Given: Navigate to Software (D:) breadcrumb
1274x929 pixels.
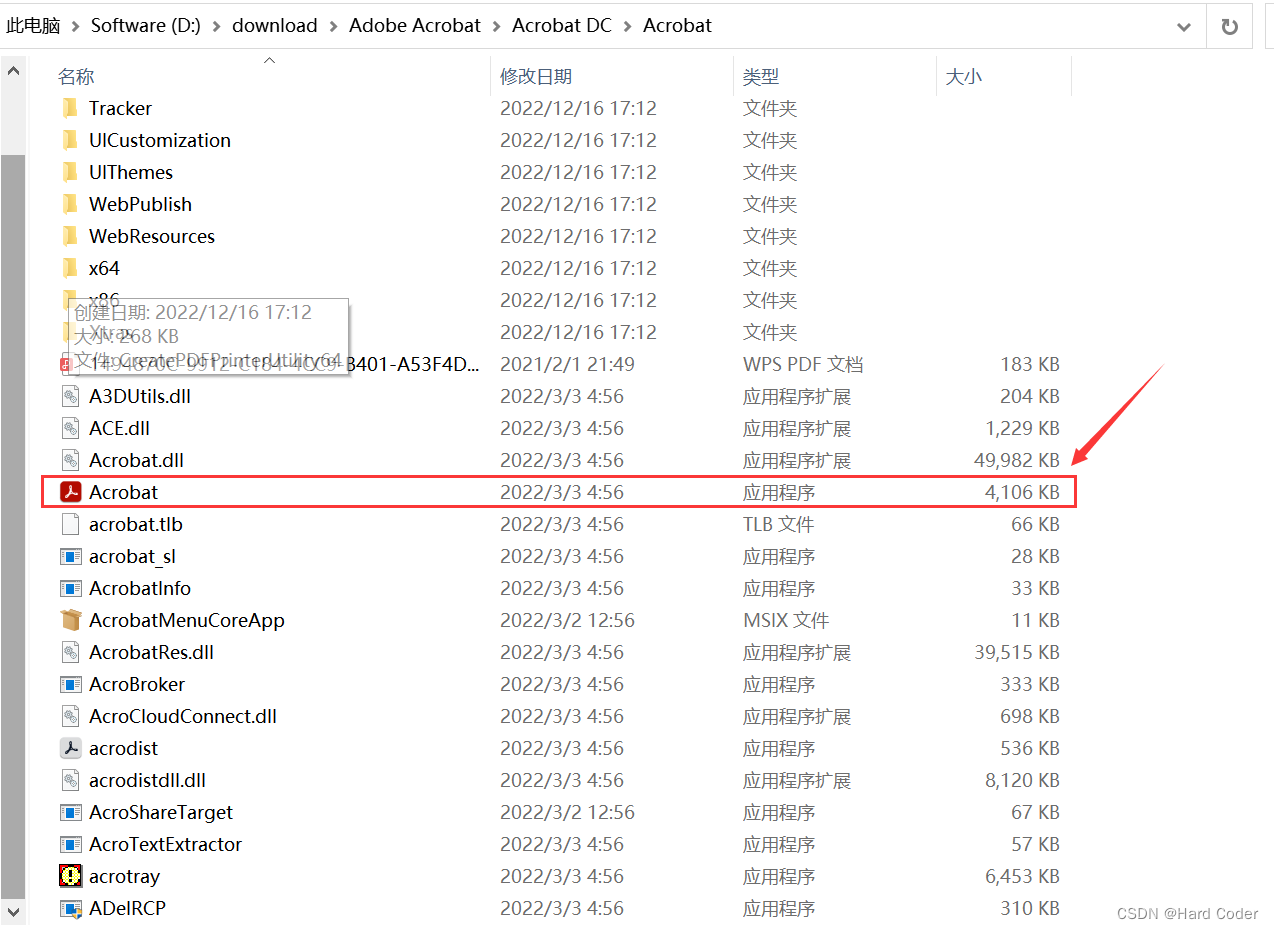Looking at the screenshot, I should click(x=146, y=26).
